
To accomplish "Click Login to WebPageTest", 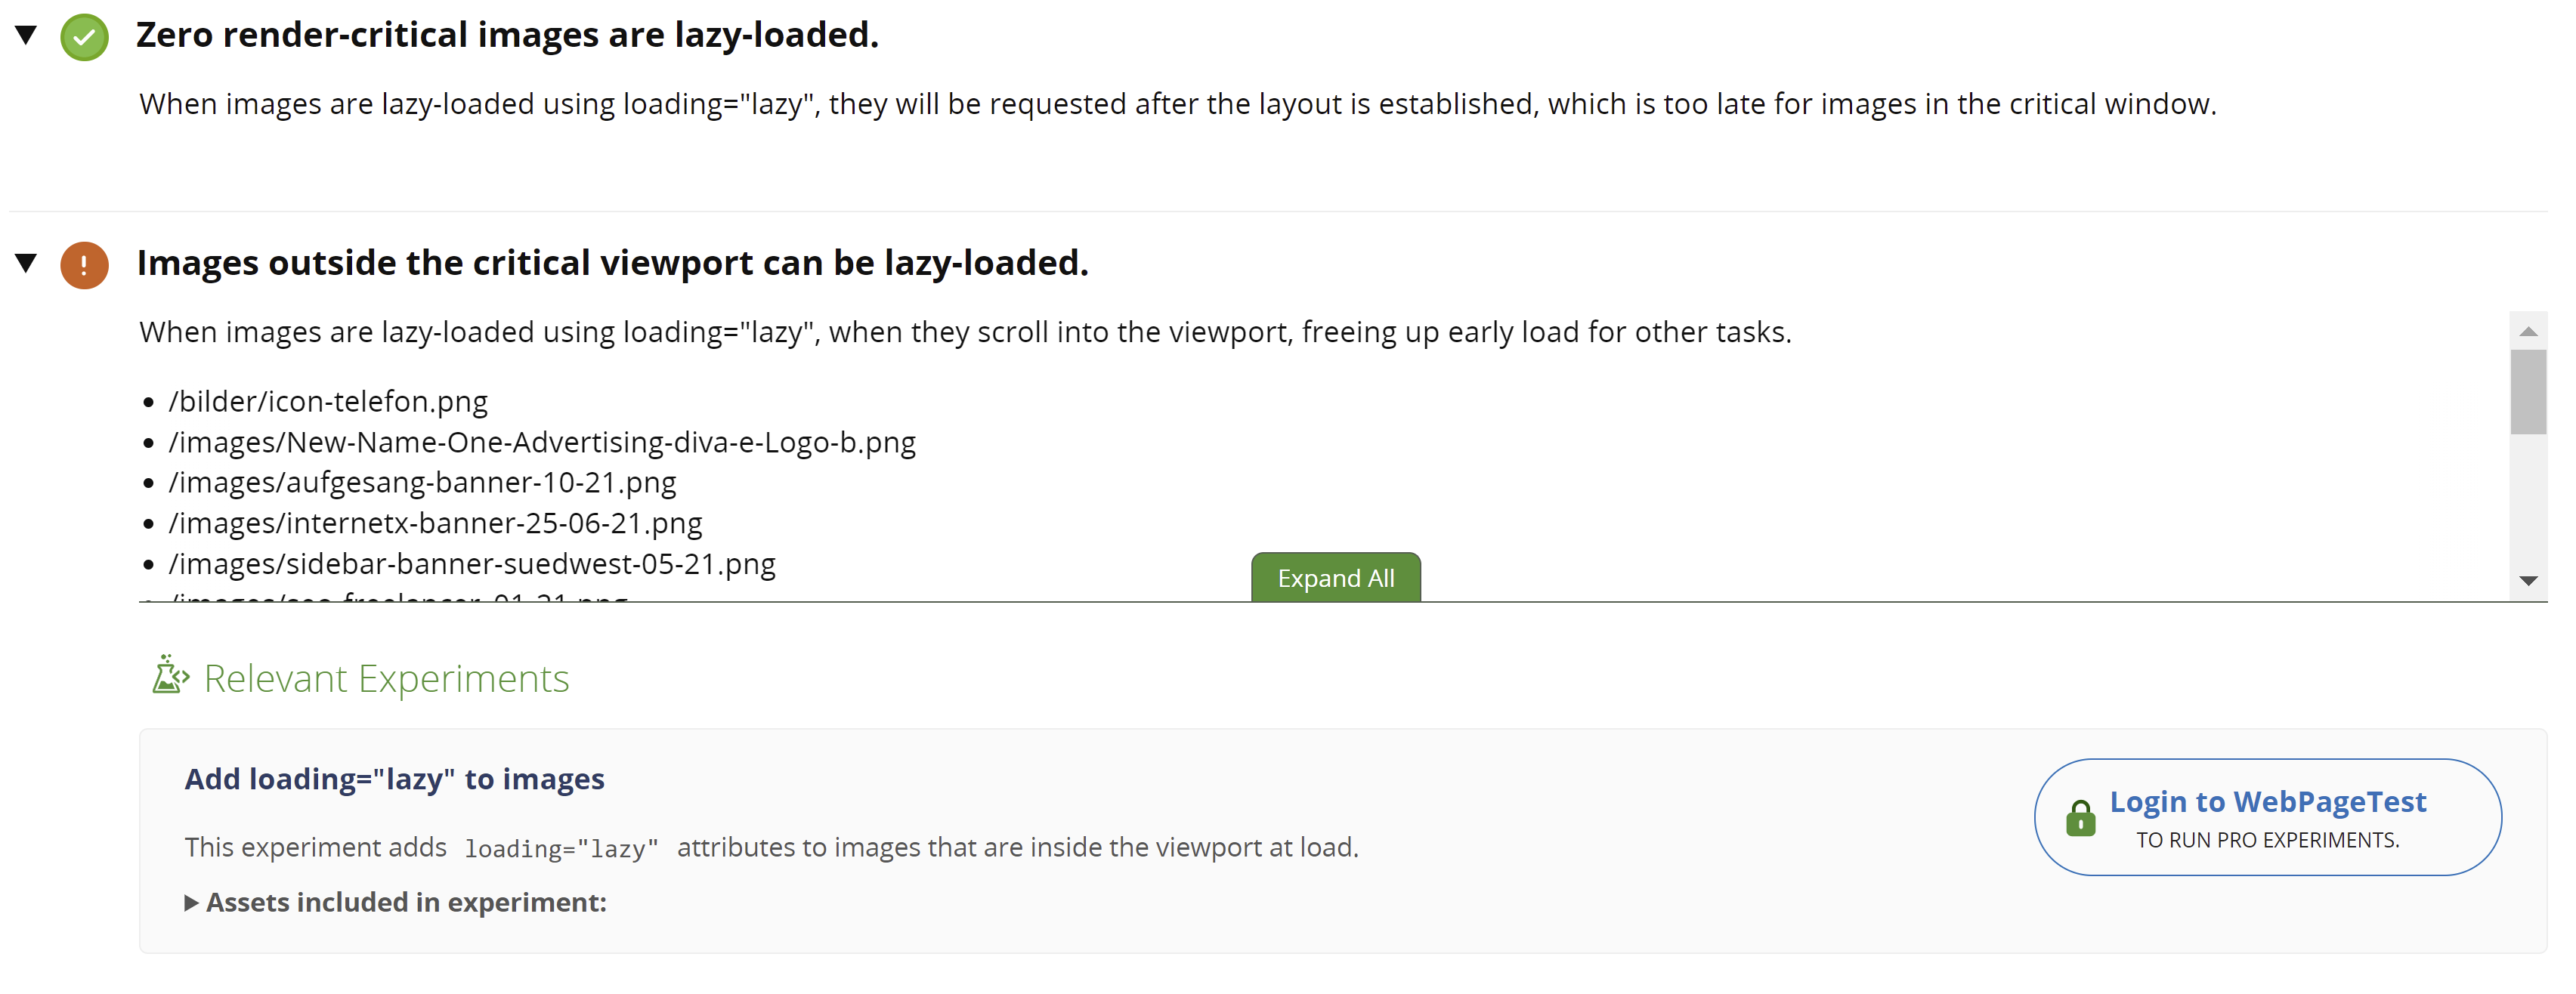I will coord(2267,802).
